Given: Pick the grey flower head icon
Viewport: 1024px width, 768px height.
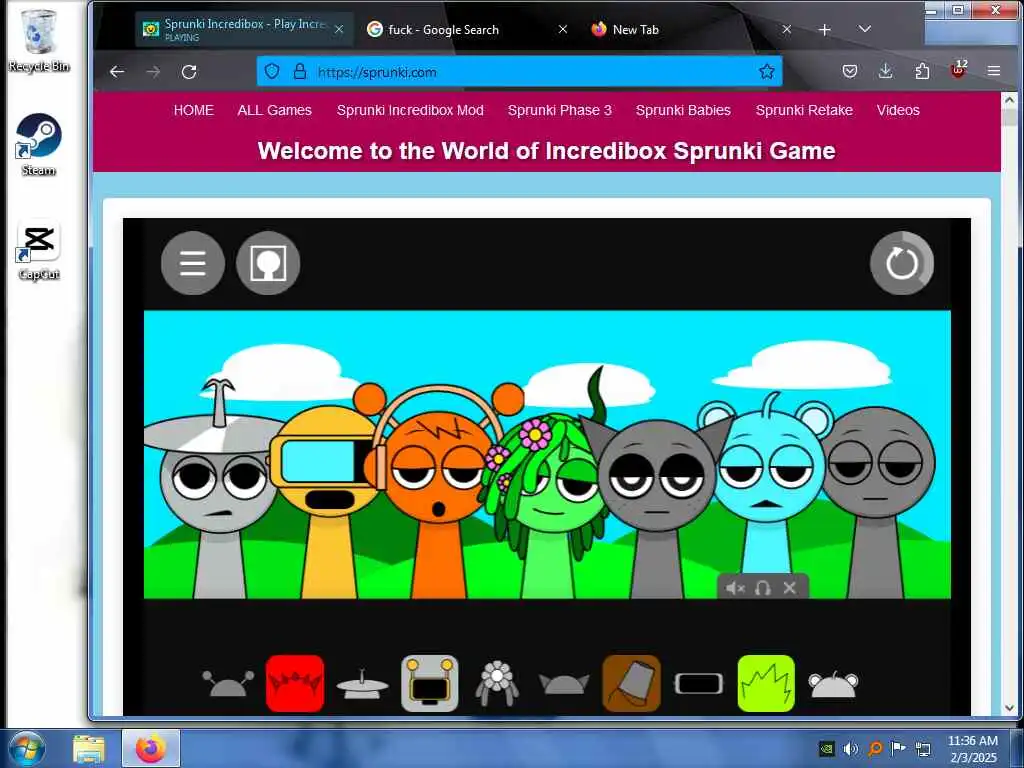Looking at the screenshot, I should [497, 684].
